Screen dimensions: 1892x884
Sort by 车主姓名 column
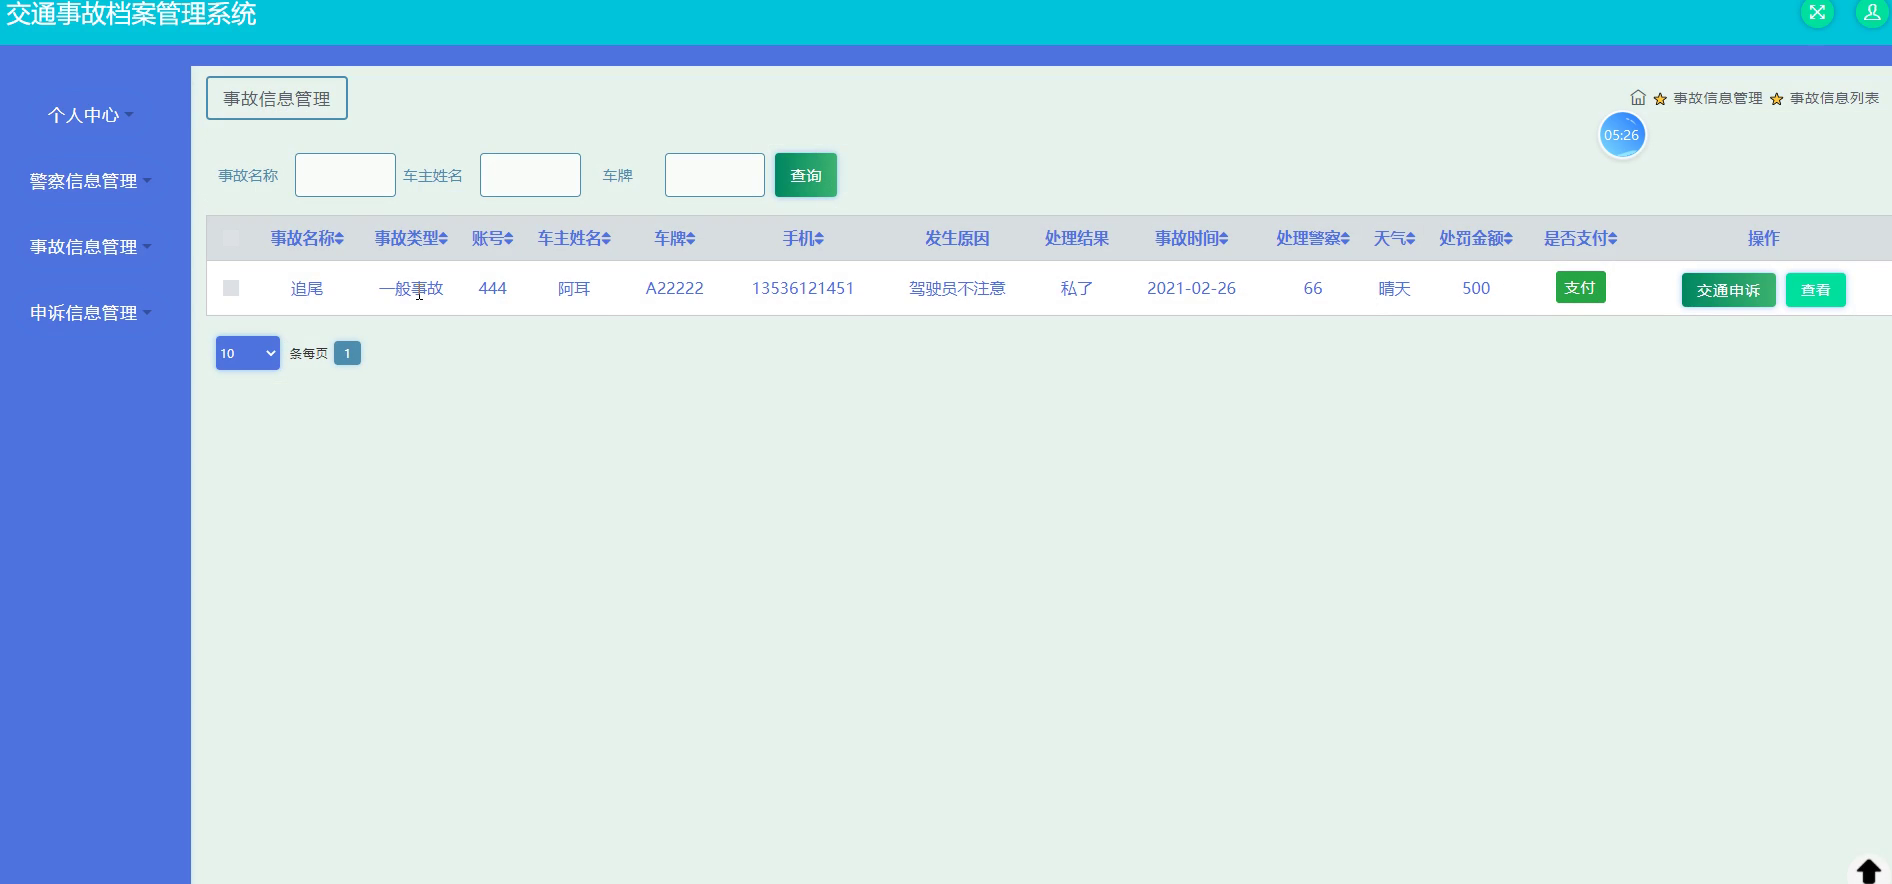pos(574,238)
